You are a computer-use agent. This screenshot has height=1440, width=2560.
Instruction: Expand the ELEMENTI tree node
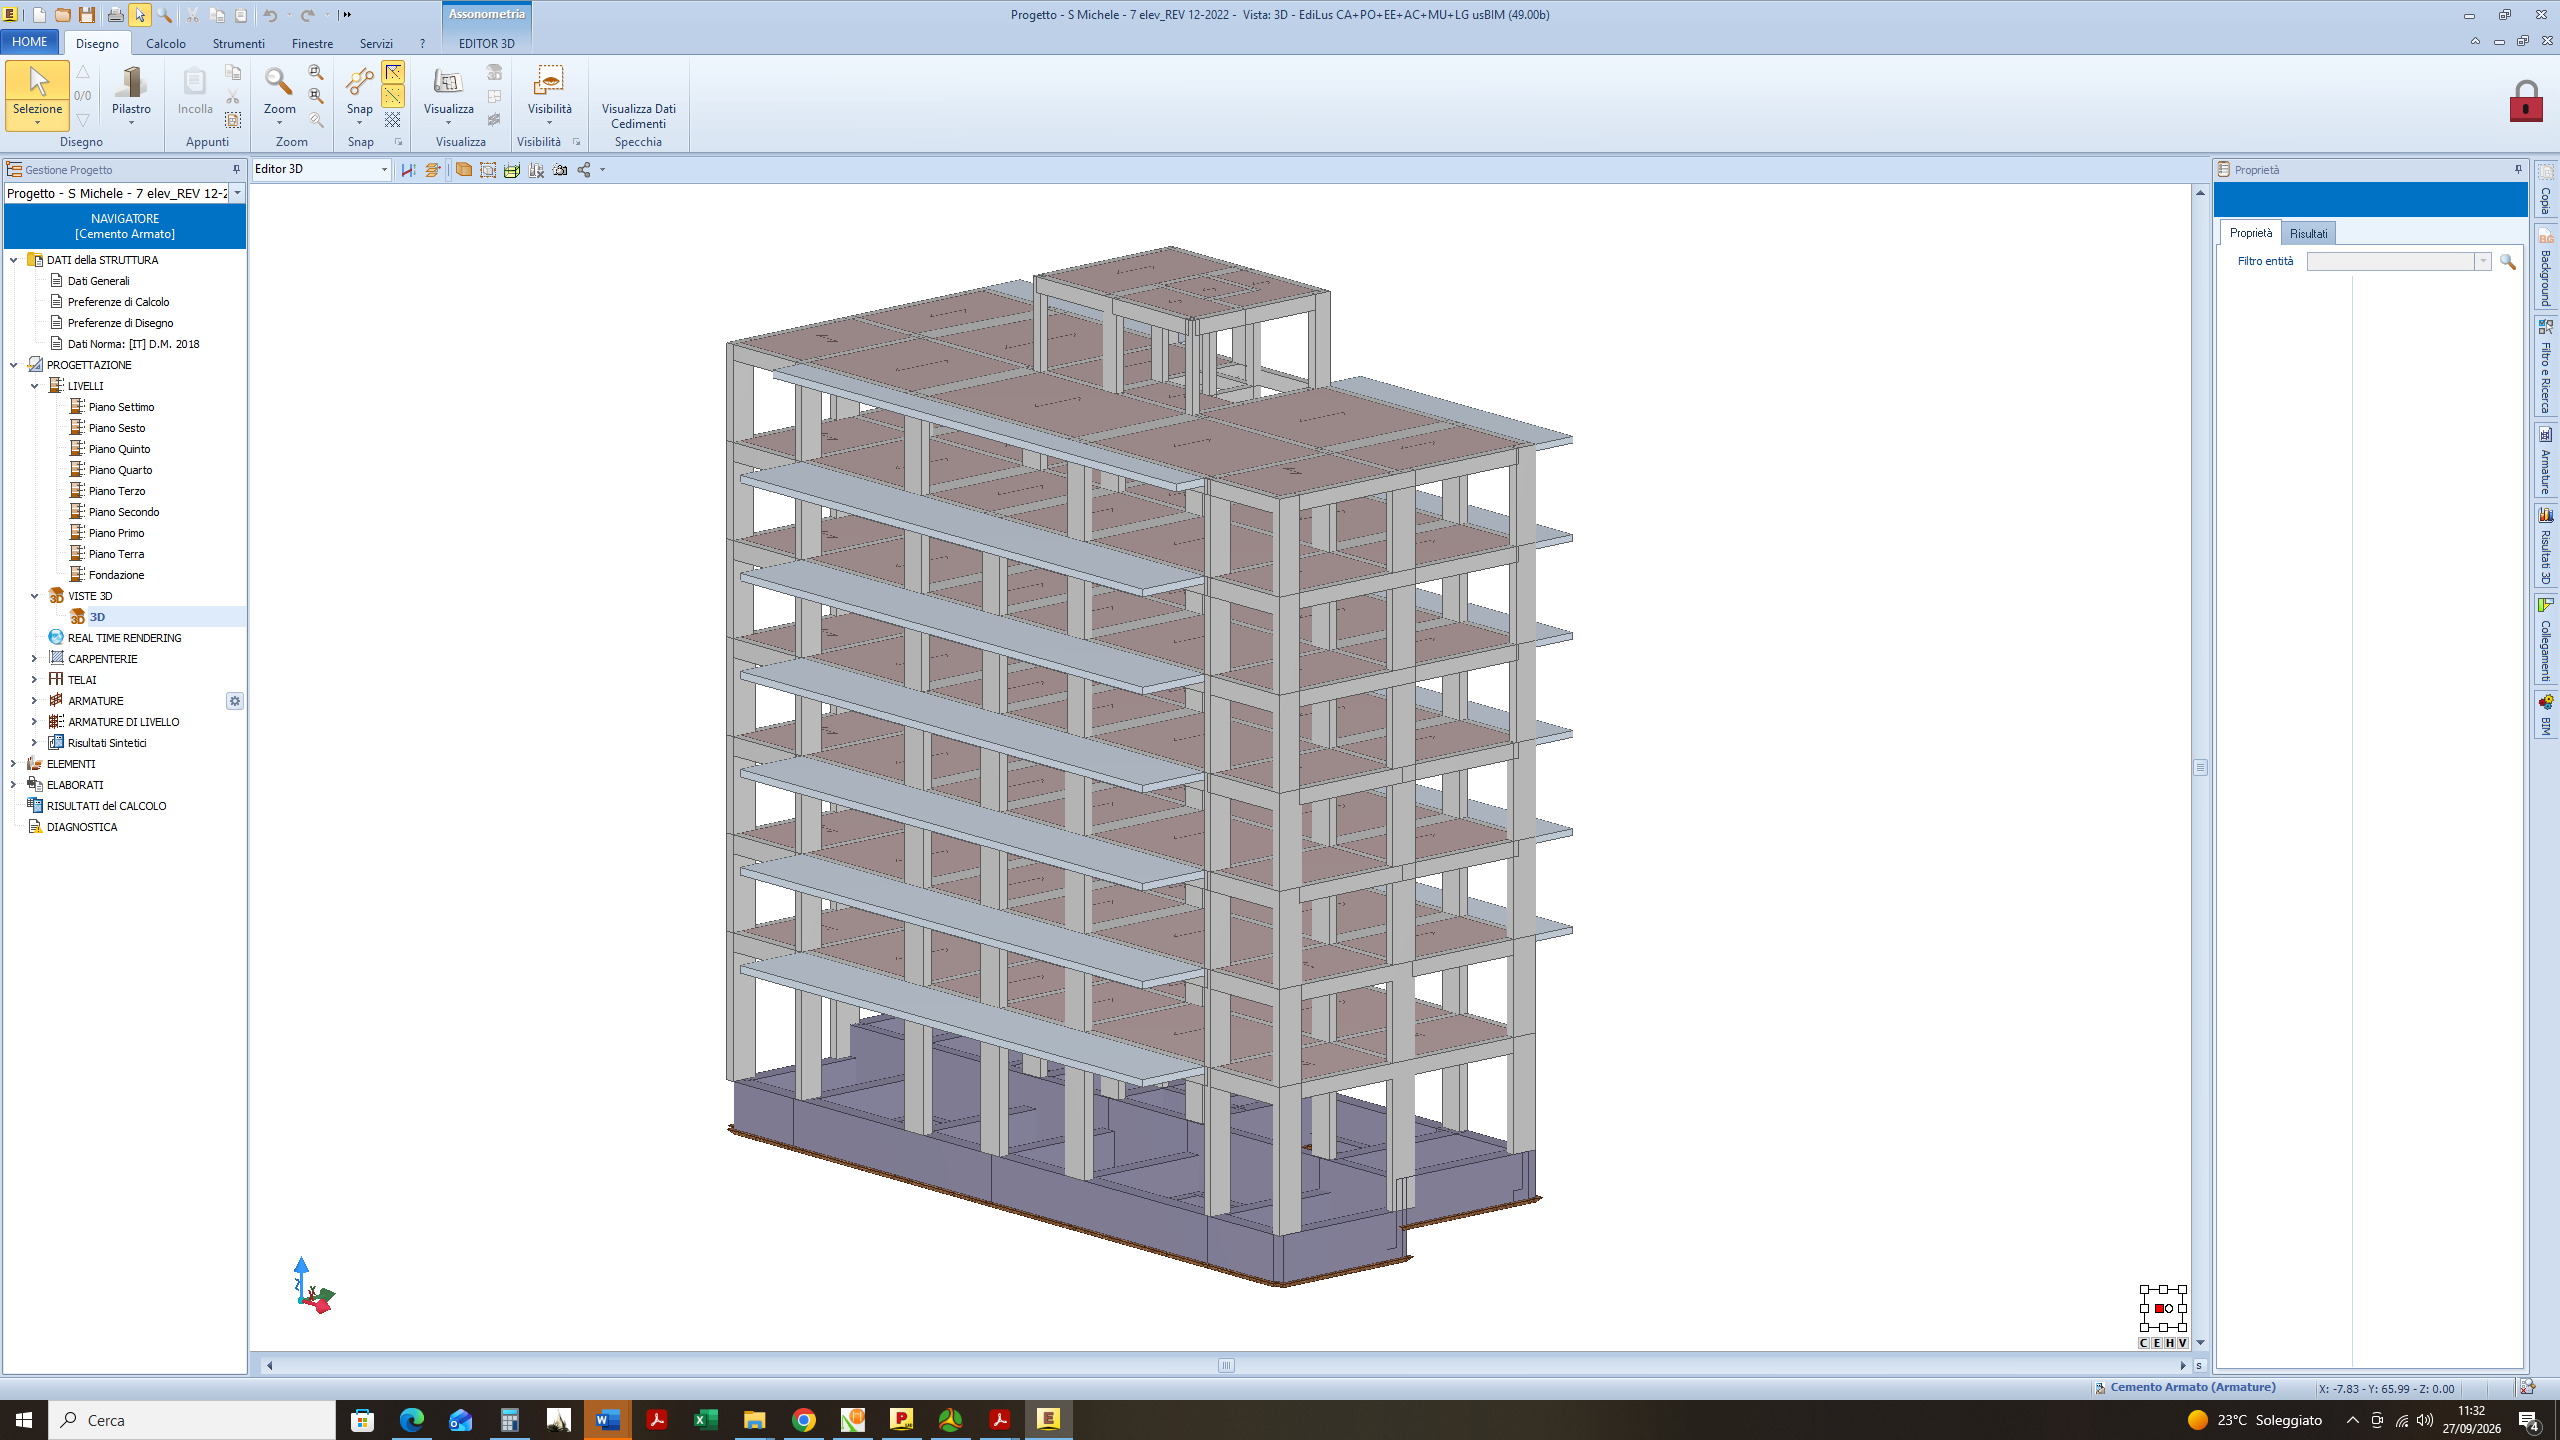(x=13, y=764)
